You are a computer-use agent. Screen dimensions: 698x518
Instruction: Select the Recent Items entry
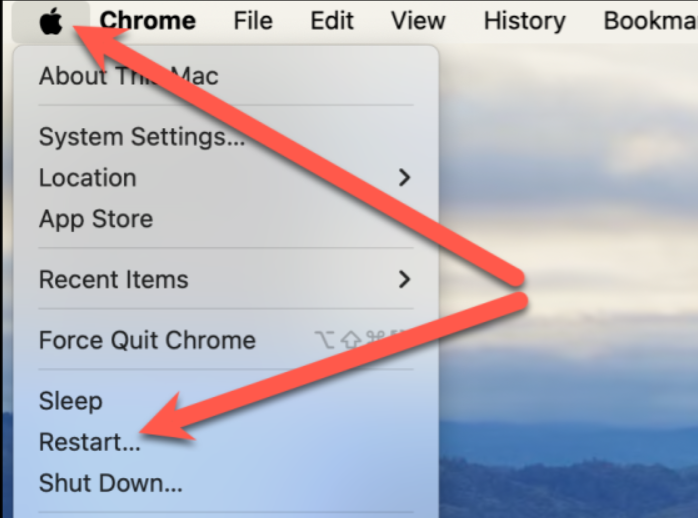point(113,280)
